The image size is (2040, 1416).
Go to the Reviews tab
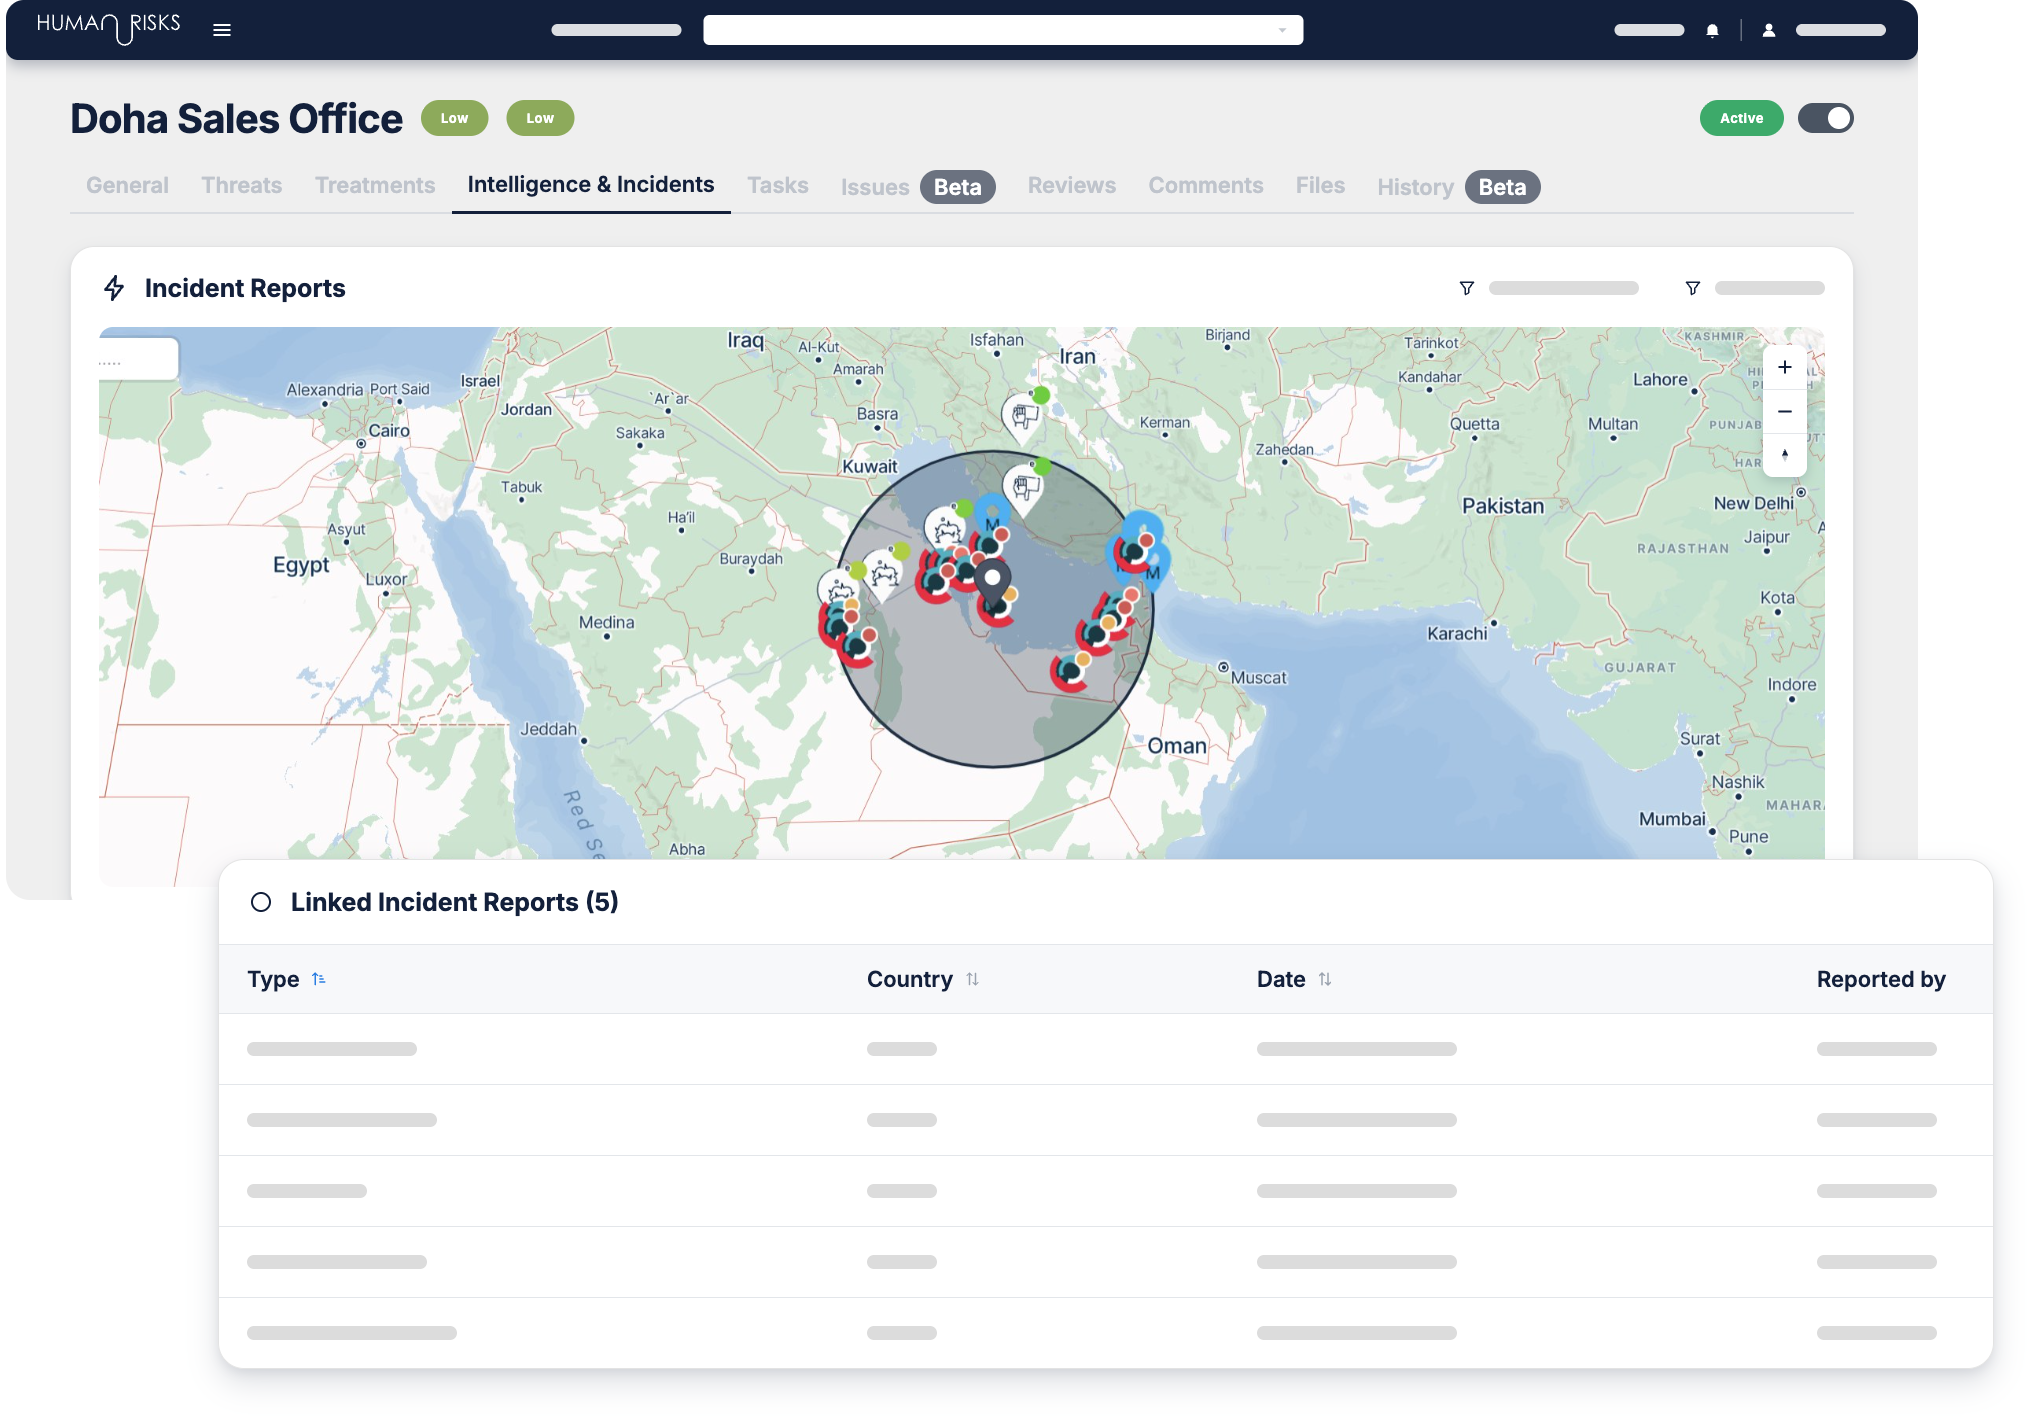click(1071, 185)
